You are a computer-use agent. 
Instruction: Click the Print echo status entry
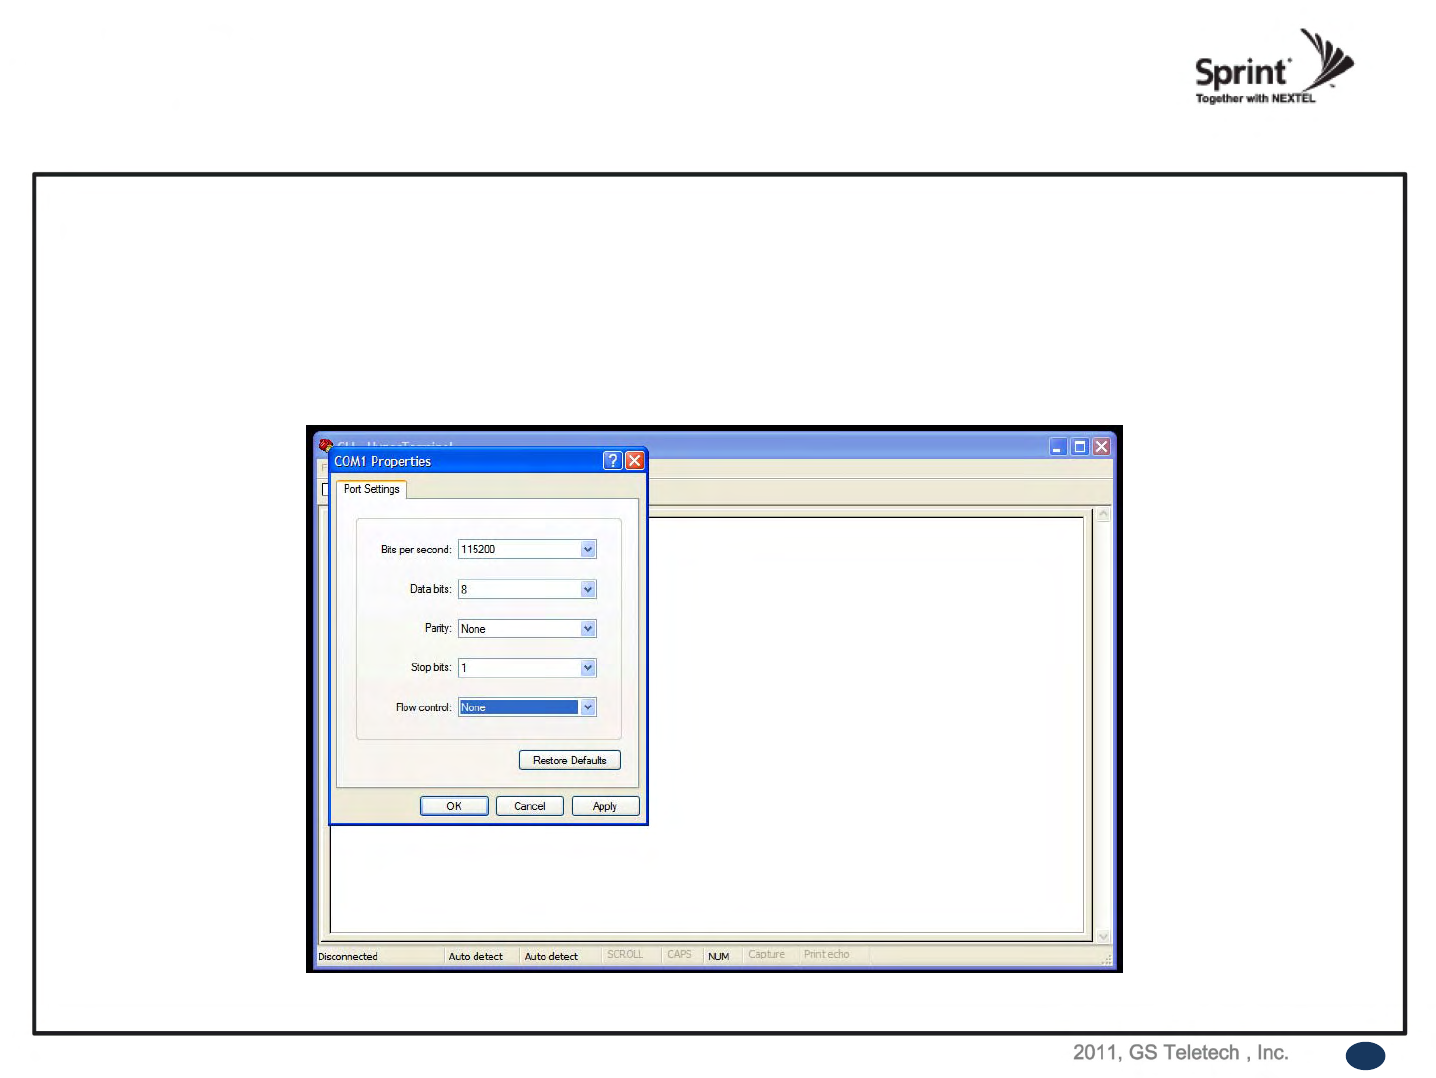(827, 955)
